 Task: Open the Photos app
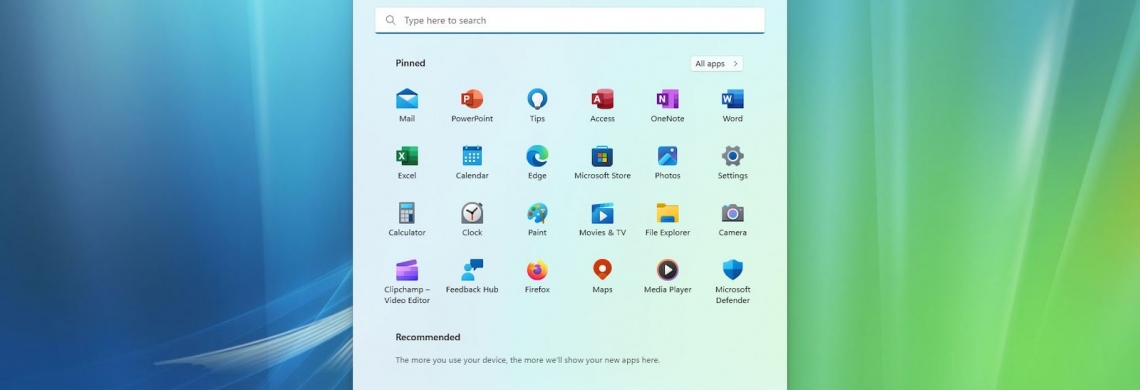pyautogui.click(x=667, y=162)
